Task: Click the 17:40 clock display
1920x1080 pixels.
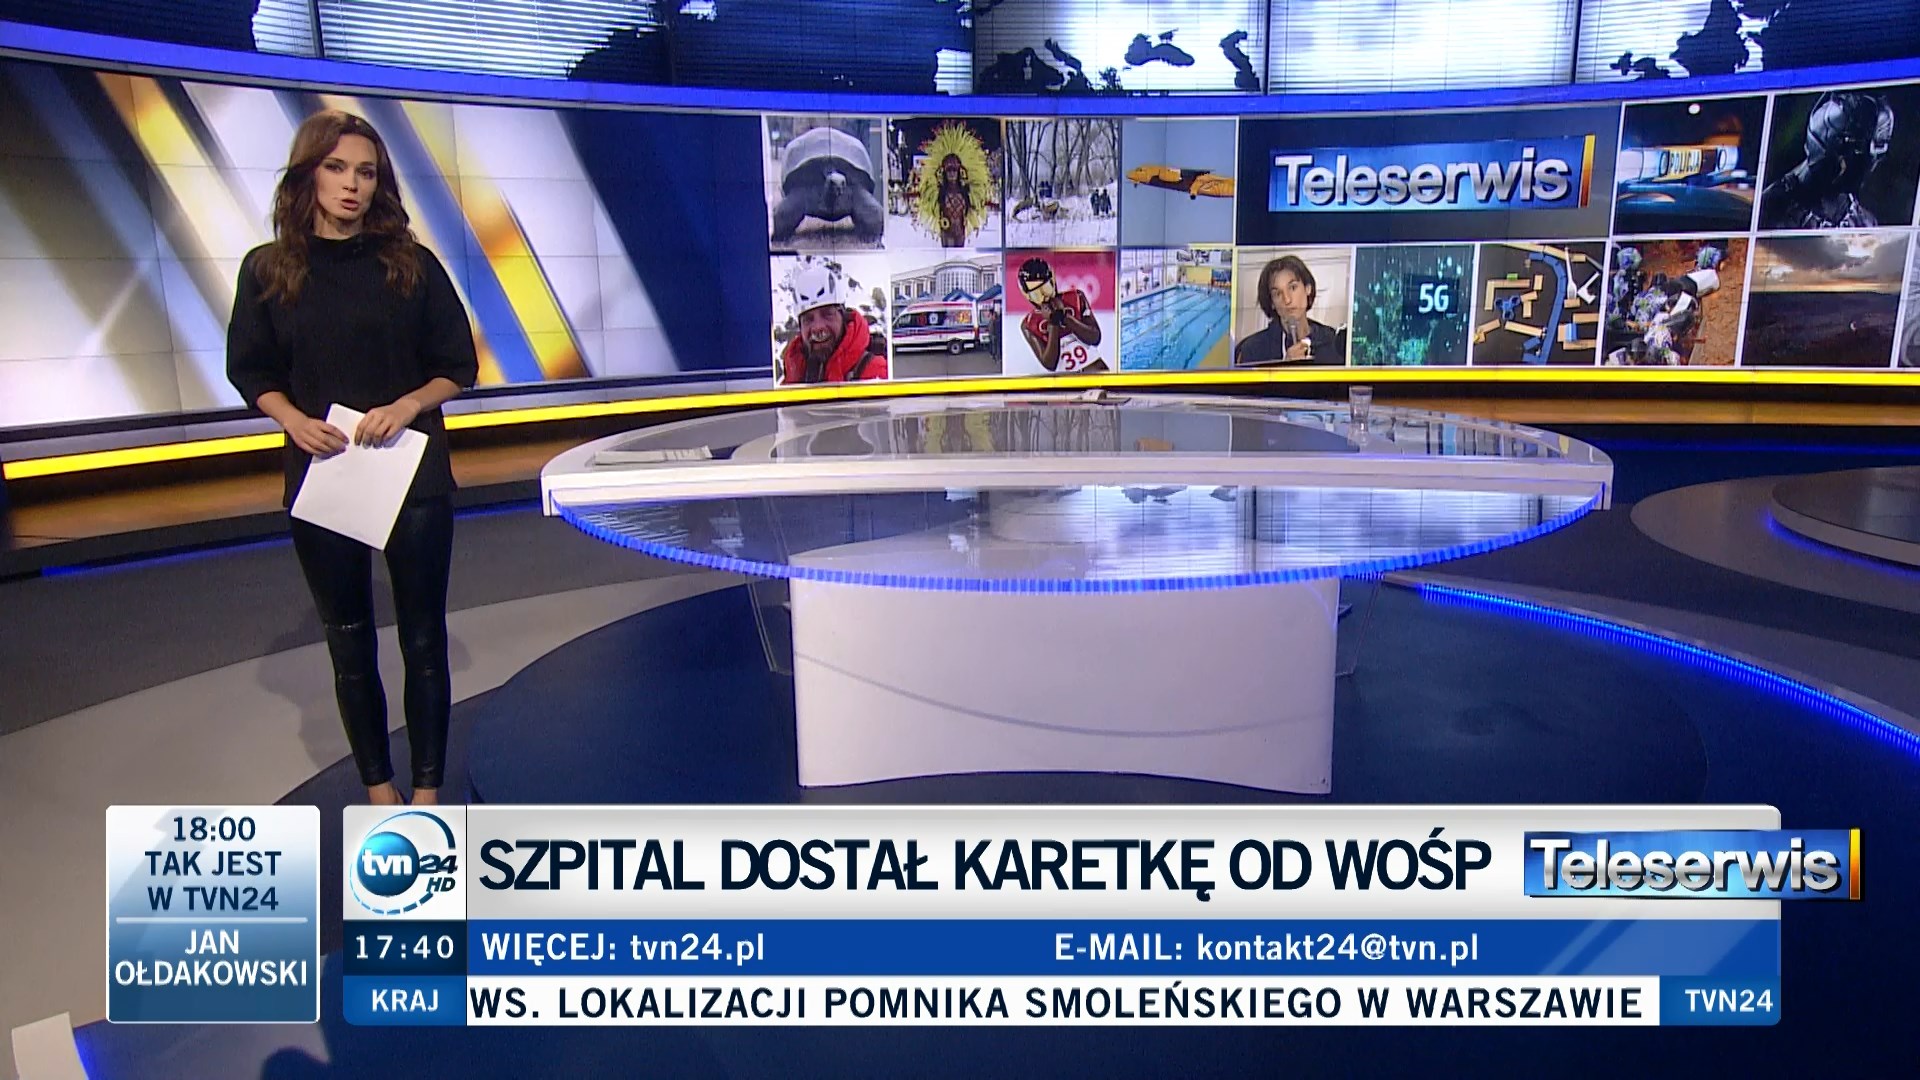Action: (405, 948)
